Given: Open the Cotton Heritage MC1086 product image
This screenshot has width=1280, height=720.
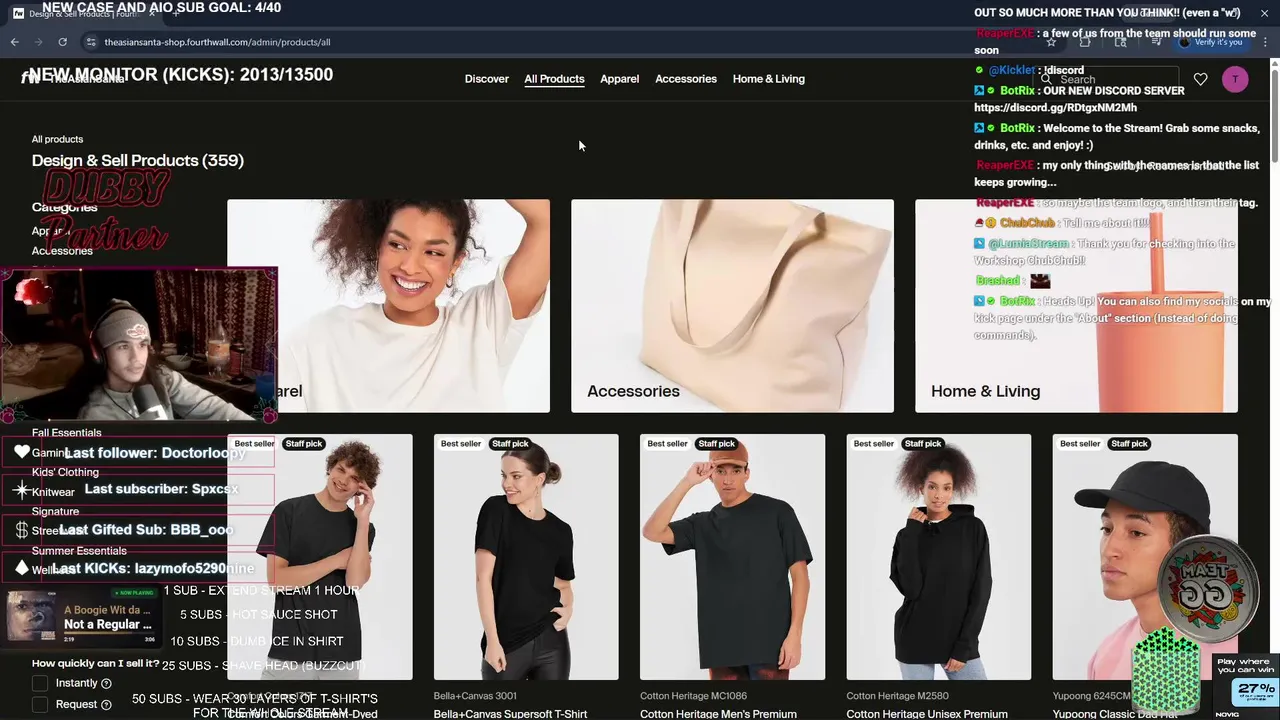Looking at the screenshot, I should pyautogui.click(x=733, y=557).
